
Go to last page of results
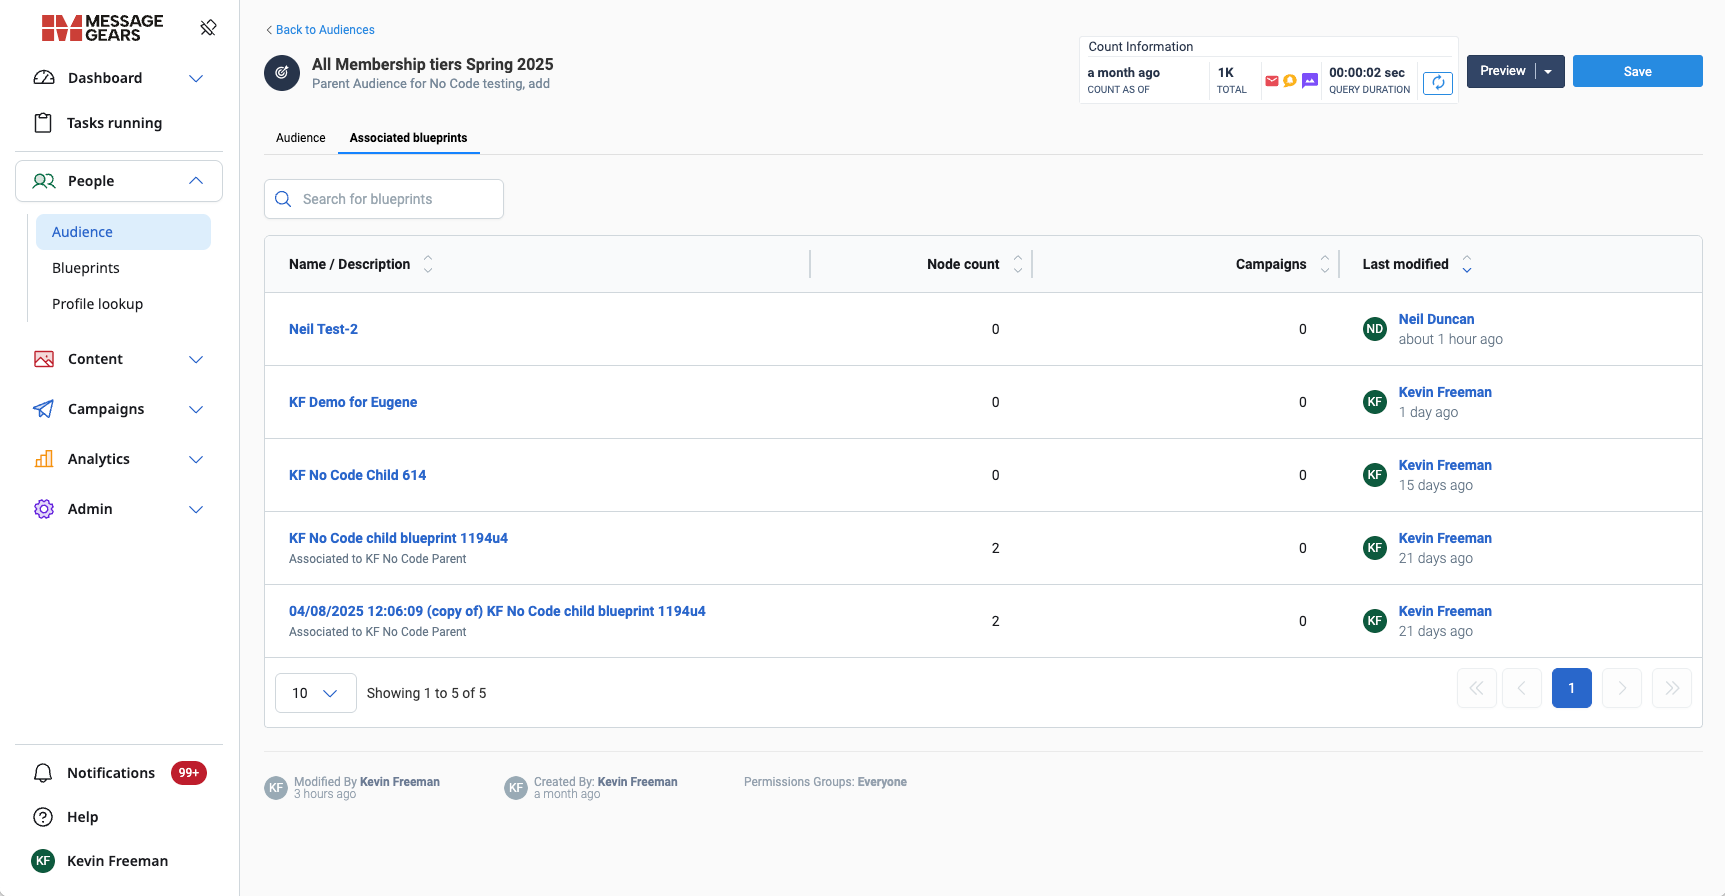click(x=1672, y=688)
